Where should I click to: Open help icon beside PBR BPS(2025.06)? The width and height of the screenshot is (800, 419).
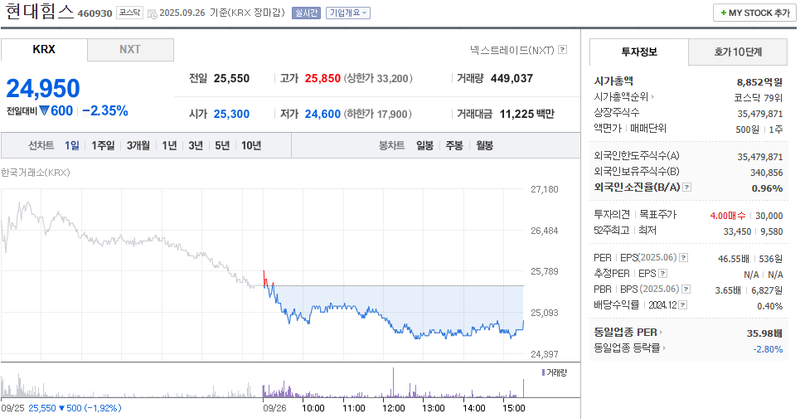click(686, 289)
